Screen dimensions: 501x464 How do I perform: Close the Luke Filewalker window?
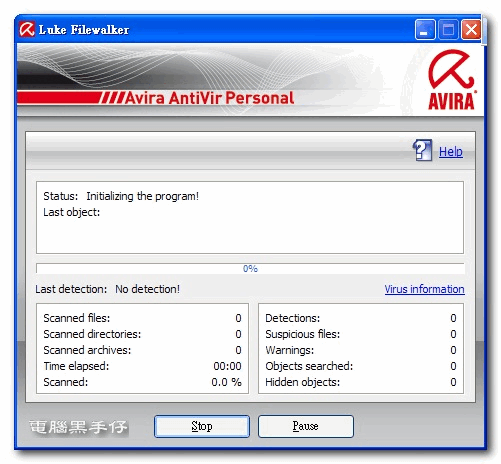click(471, 30)
